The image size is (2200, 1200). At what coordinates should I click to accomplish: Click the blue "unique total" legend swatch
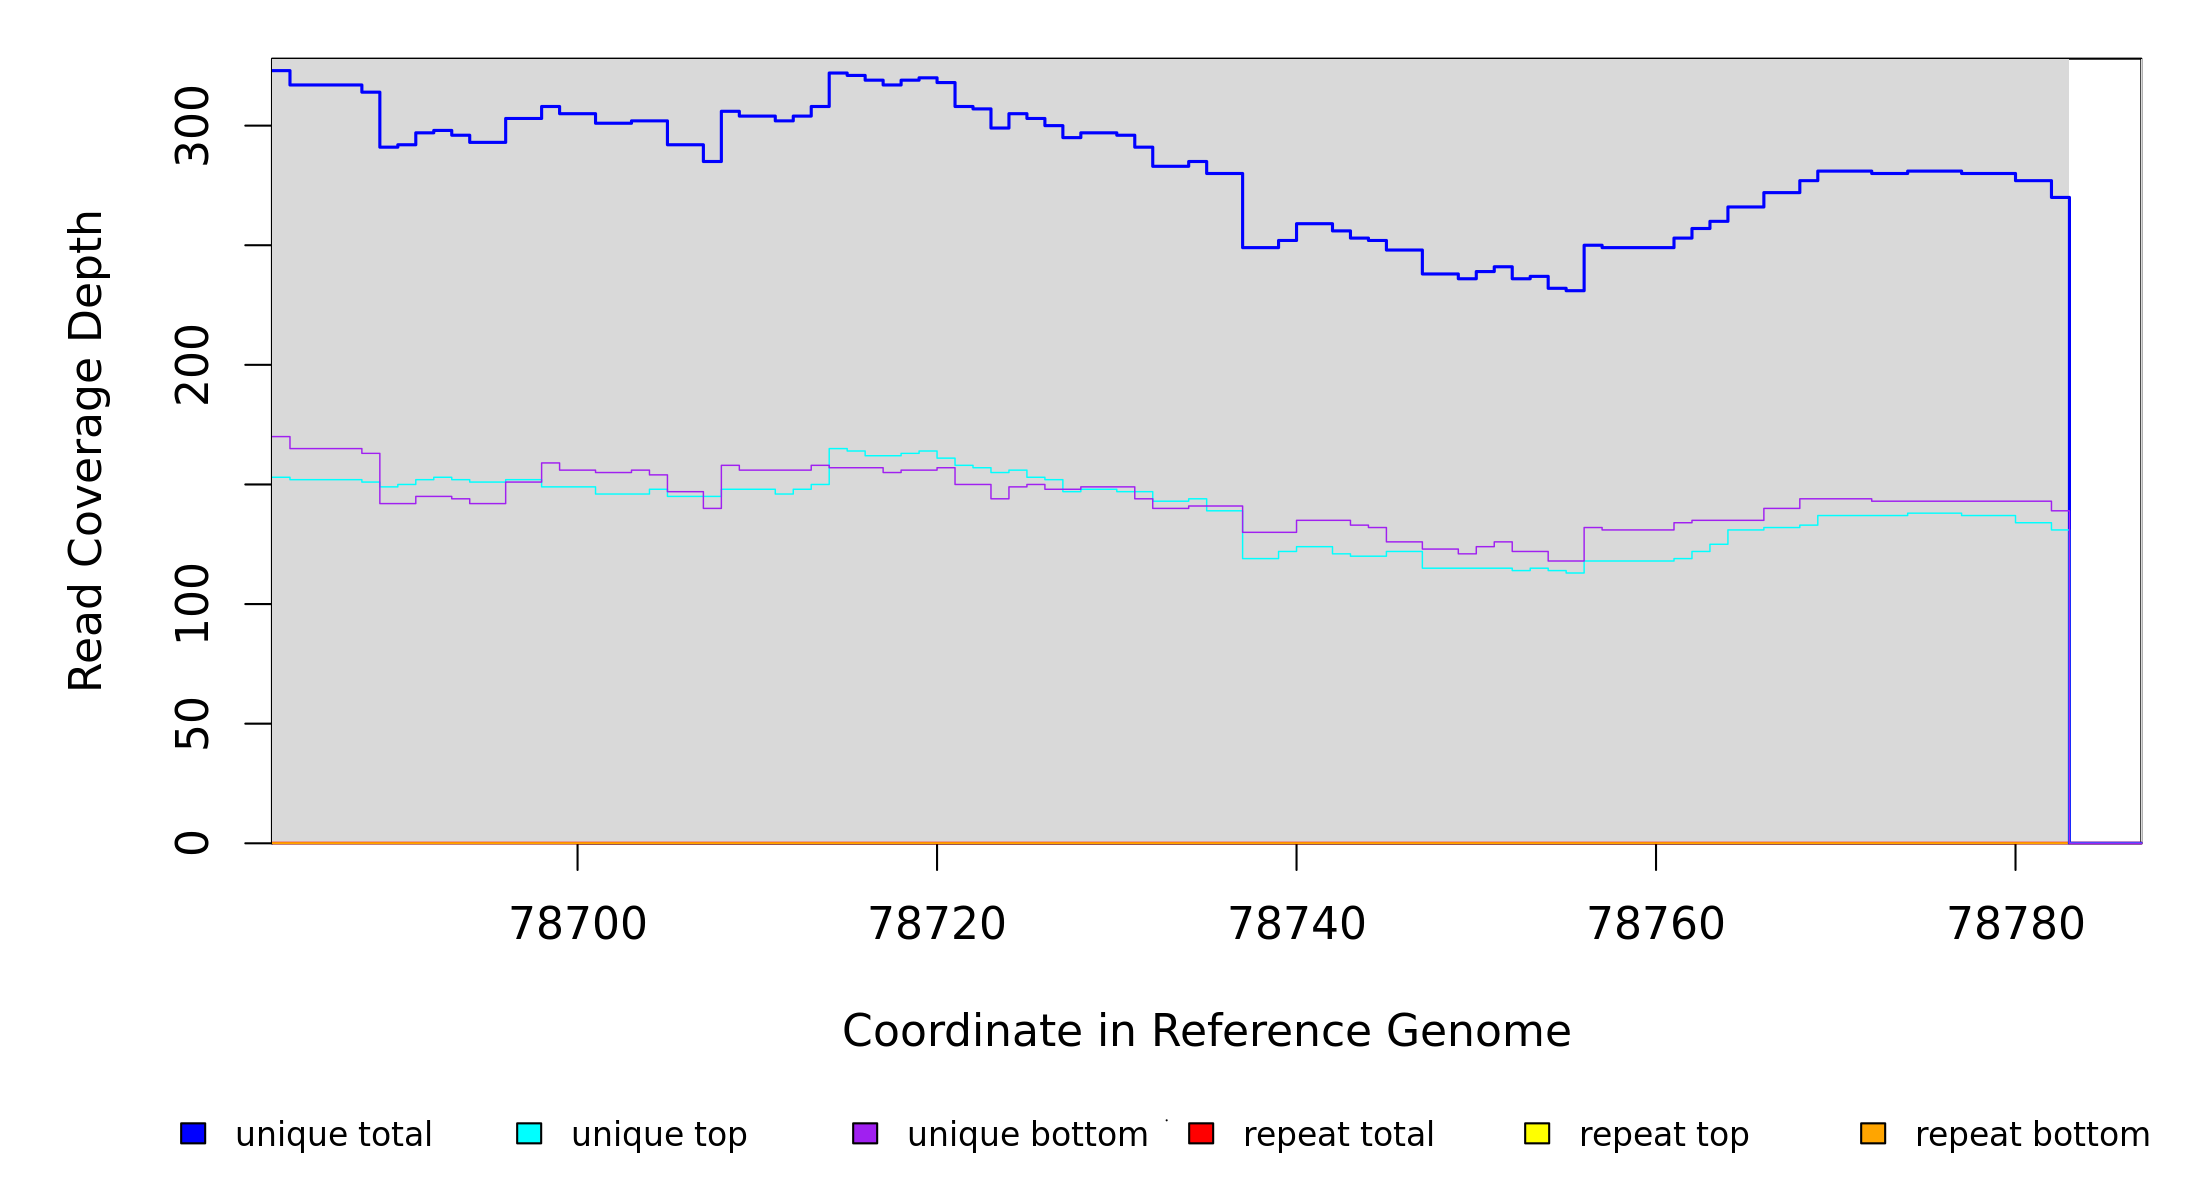193,1133
